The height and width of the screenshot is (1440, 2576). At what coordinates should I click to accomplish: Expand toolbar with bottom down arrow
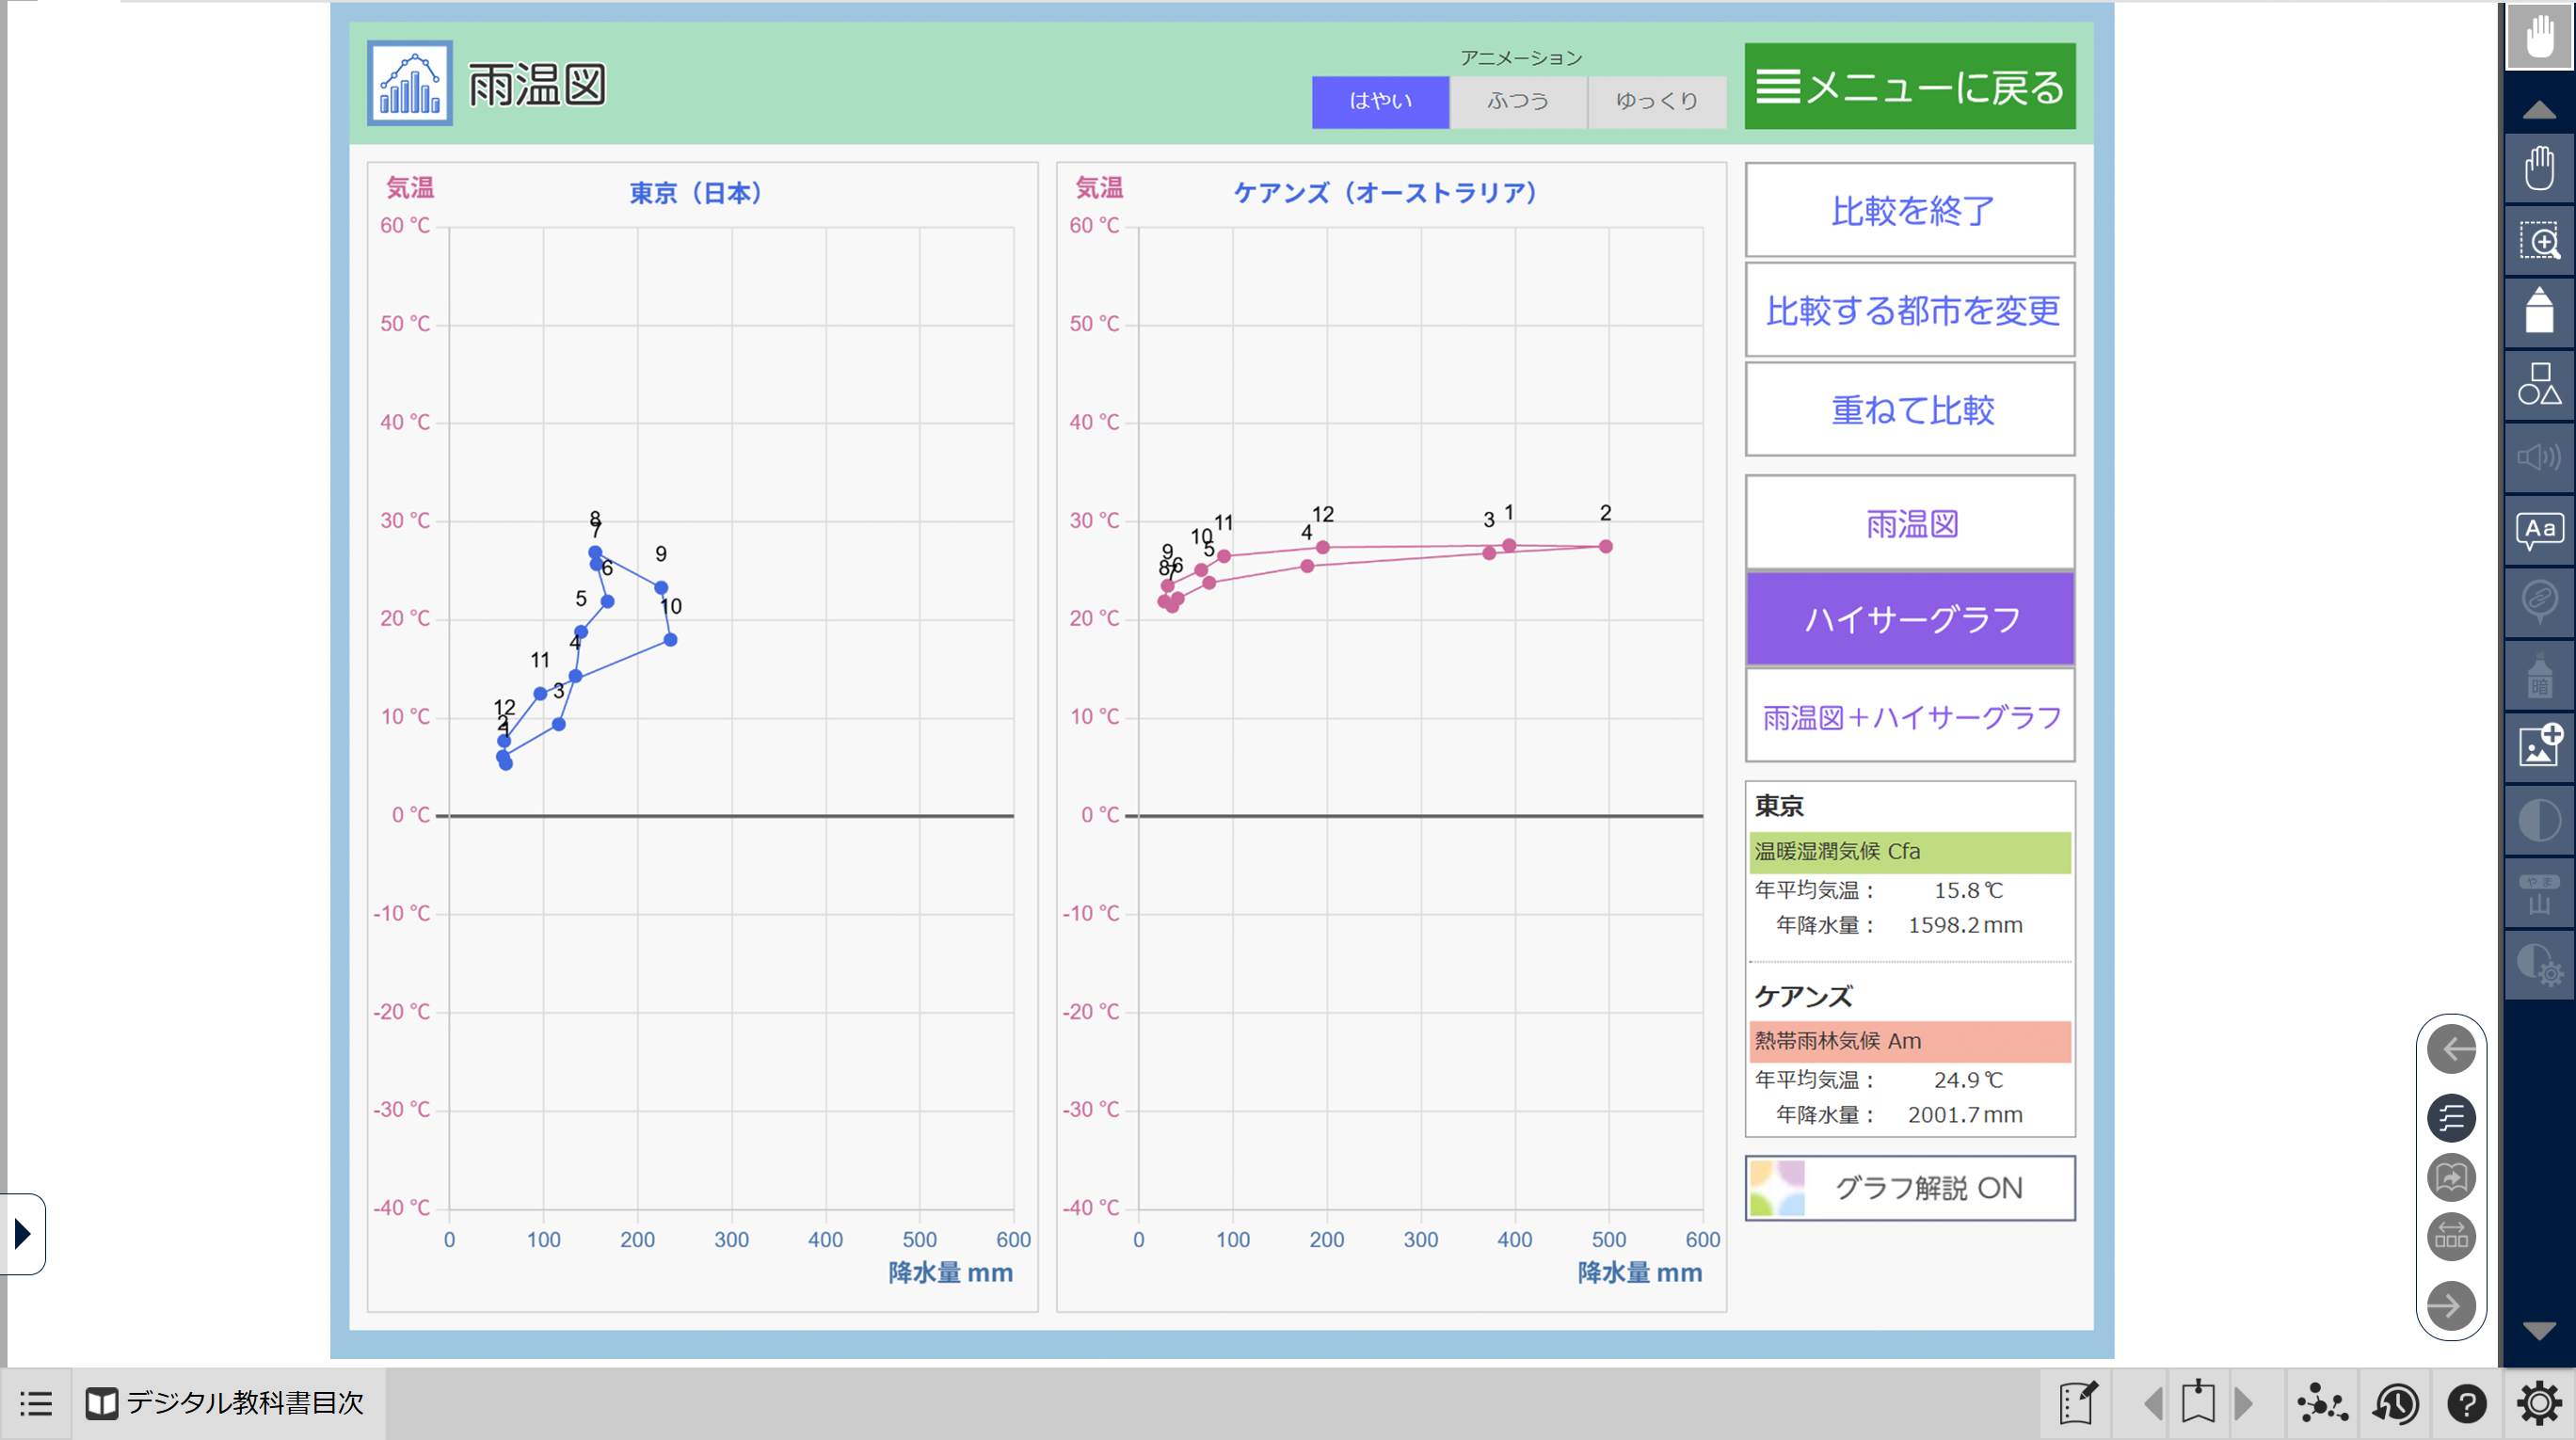(2538, 1330)
